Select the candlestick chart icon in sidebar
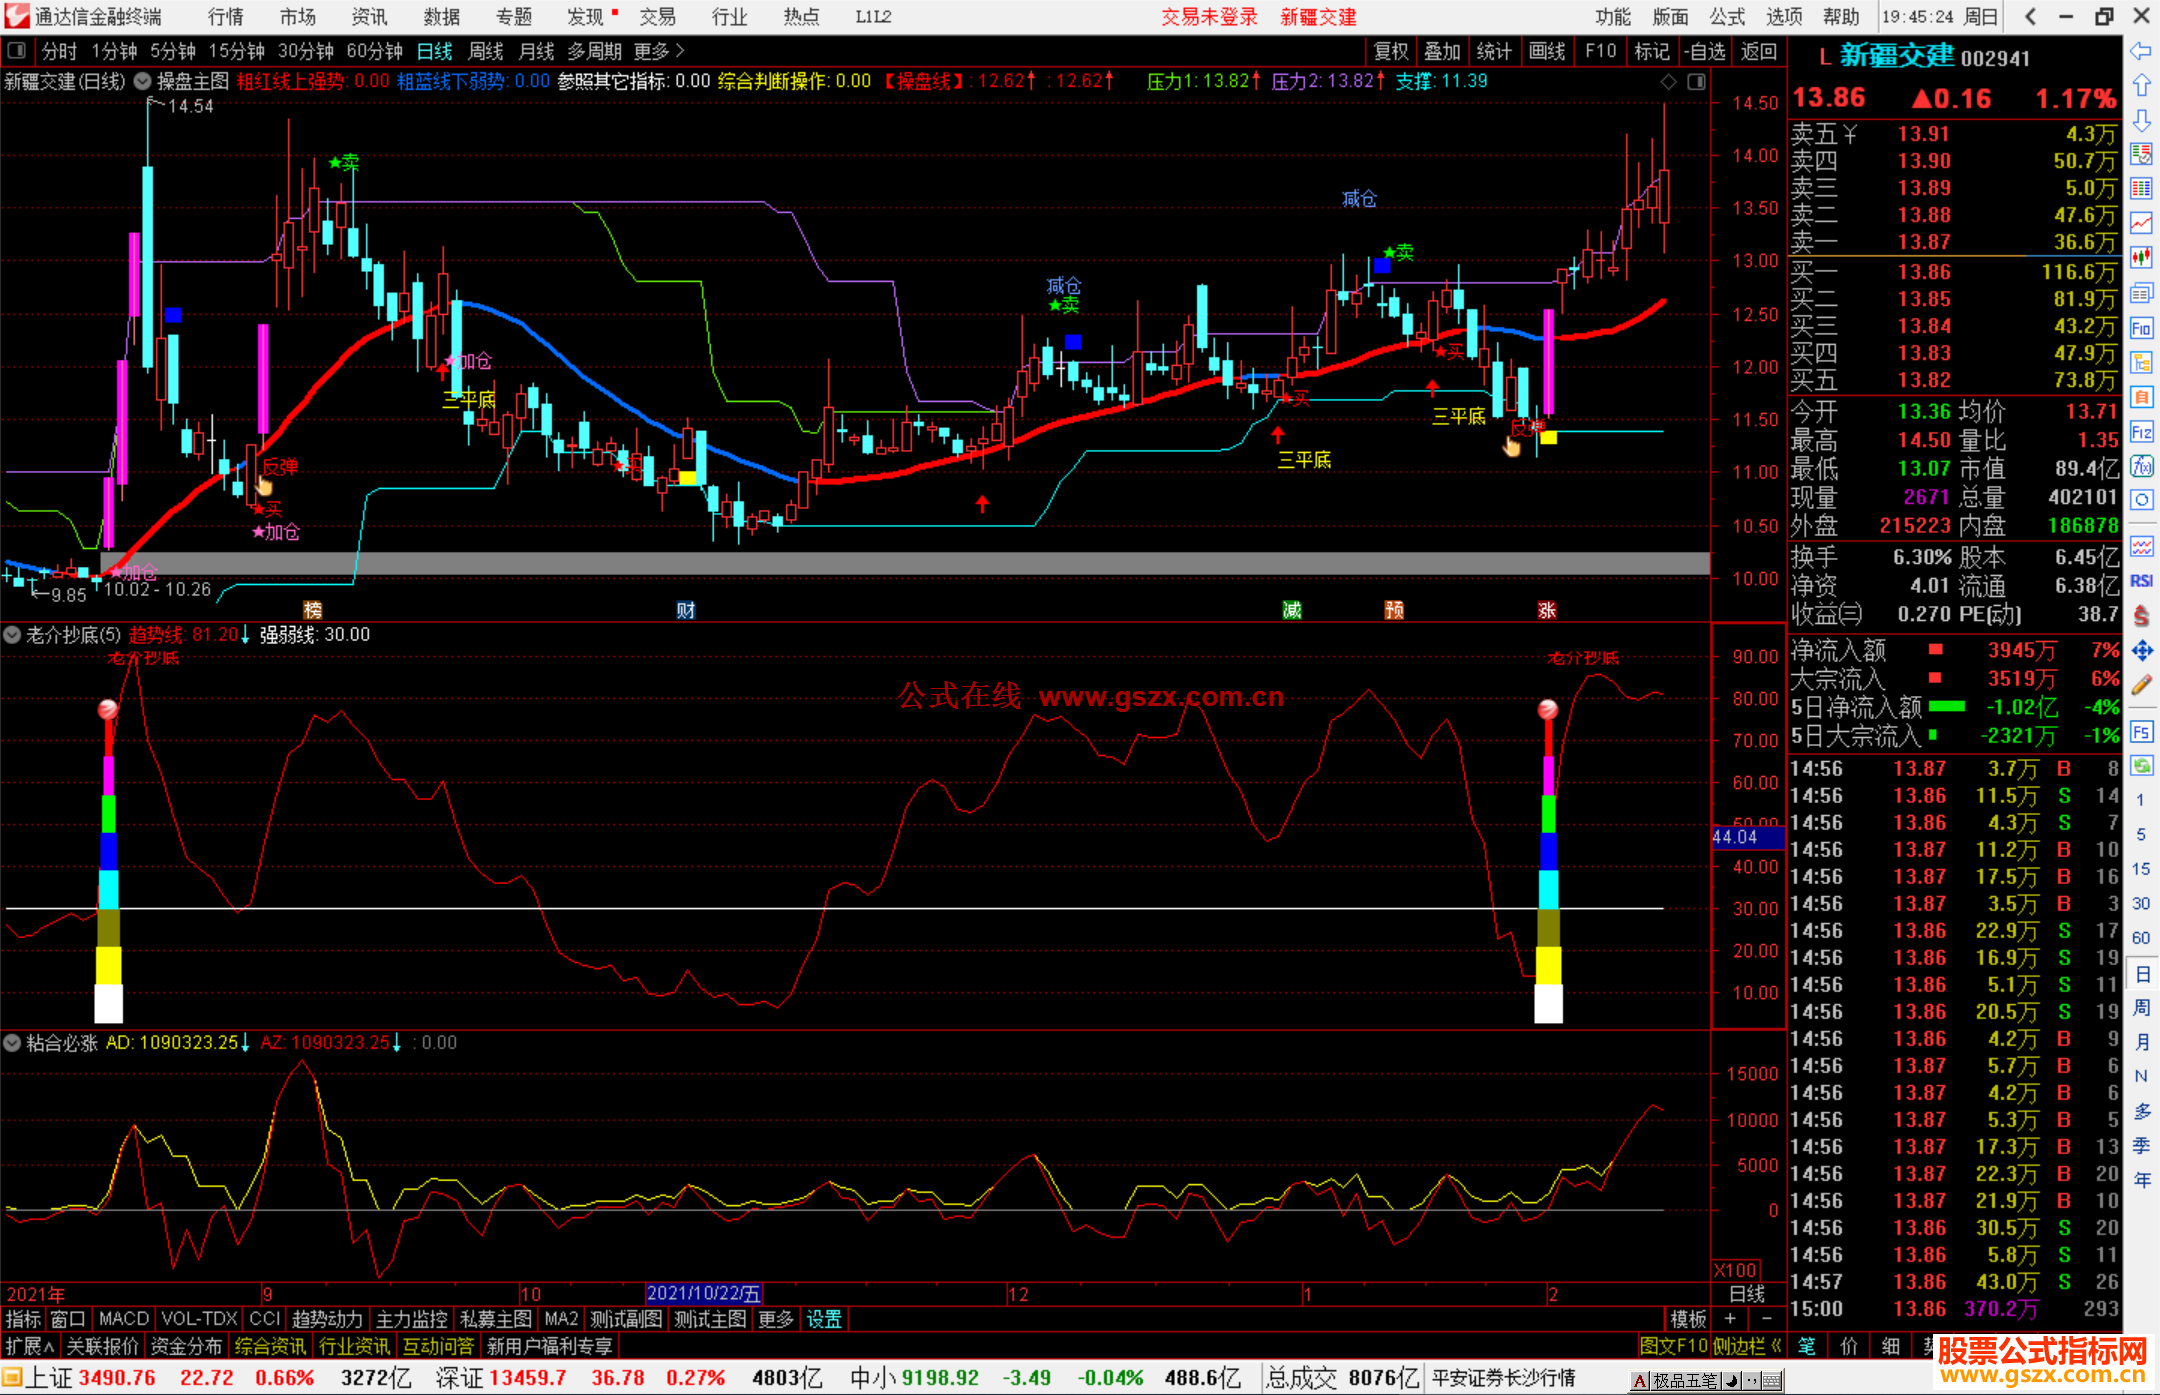The height and width of the screenshot is (1395, 2160). point(2141,257)
